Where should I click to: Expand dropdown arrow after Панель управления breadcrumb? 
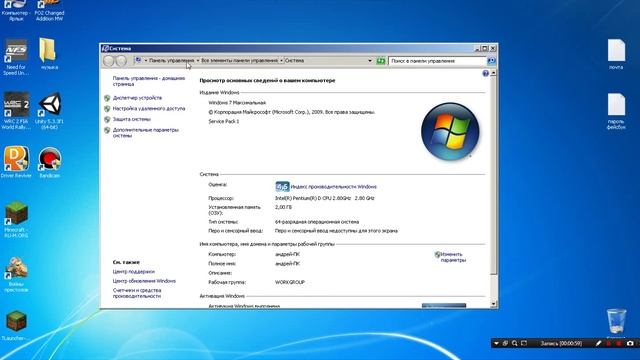tap(198, 61)
